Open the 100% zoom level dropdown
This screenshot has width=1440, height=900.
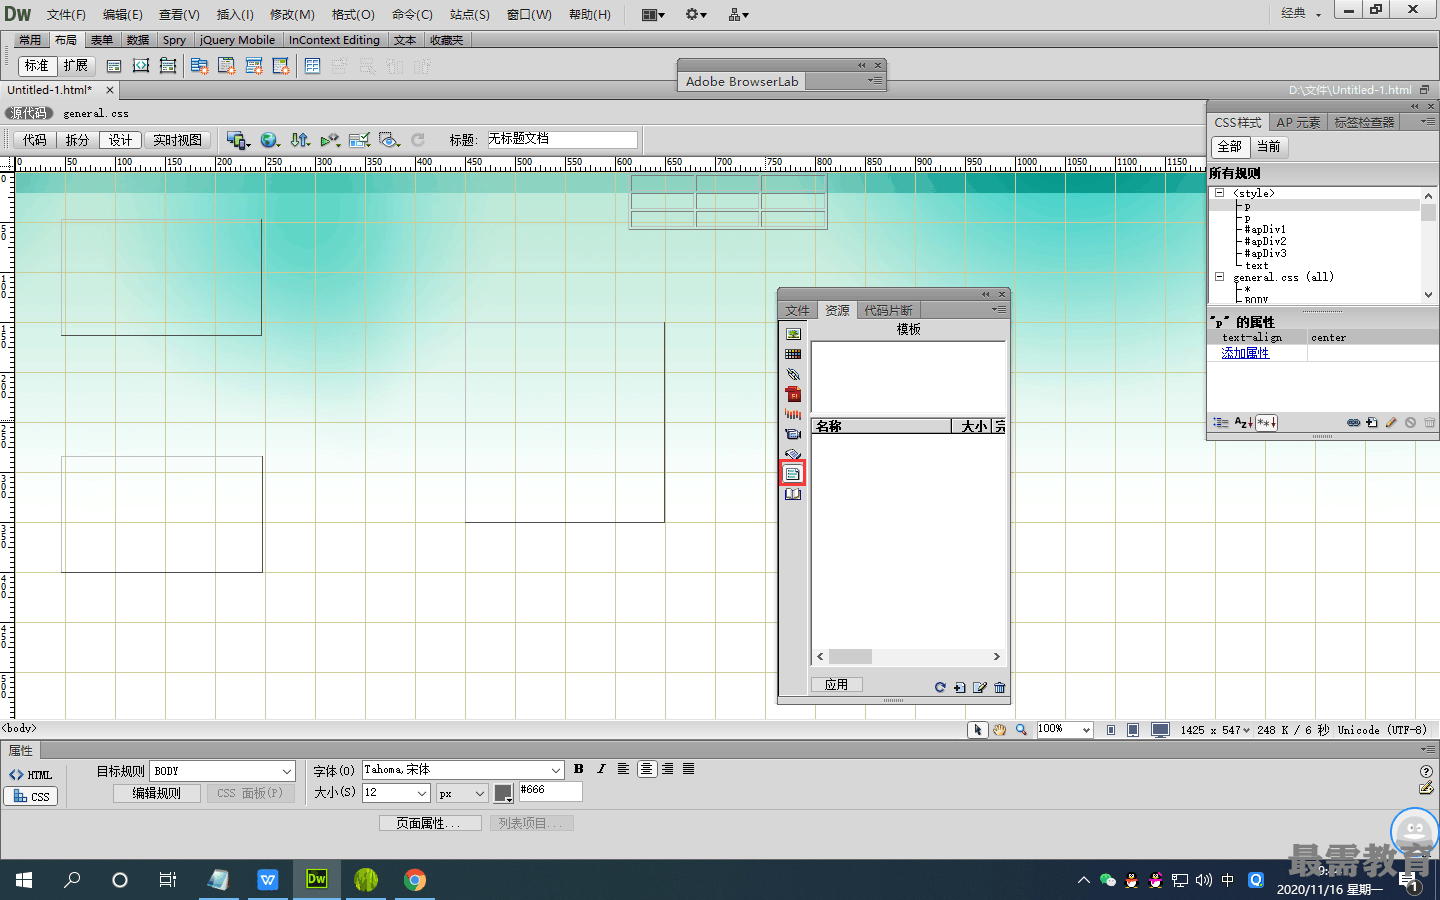pyautogui.click(x=1086, y=730)
